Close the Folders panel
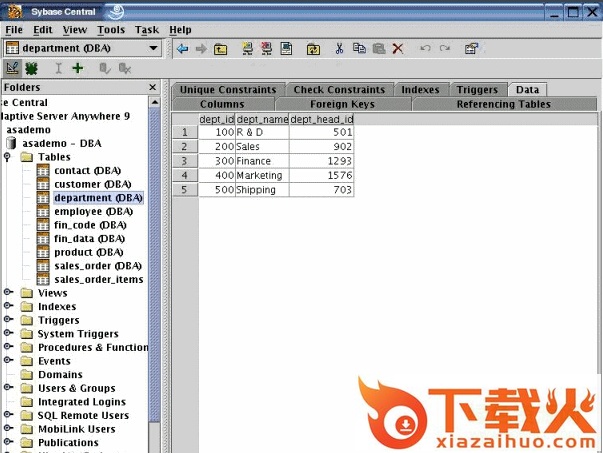The image size is (603, 453). point(152,87)
